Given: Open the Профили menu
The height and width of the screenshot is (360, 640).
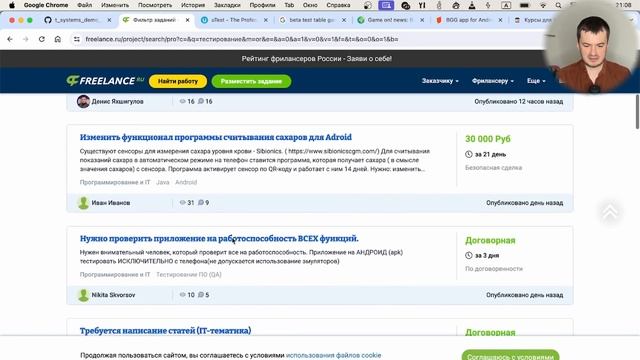Looking at the screenshot, I should 262,5.
